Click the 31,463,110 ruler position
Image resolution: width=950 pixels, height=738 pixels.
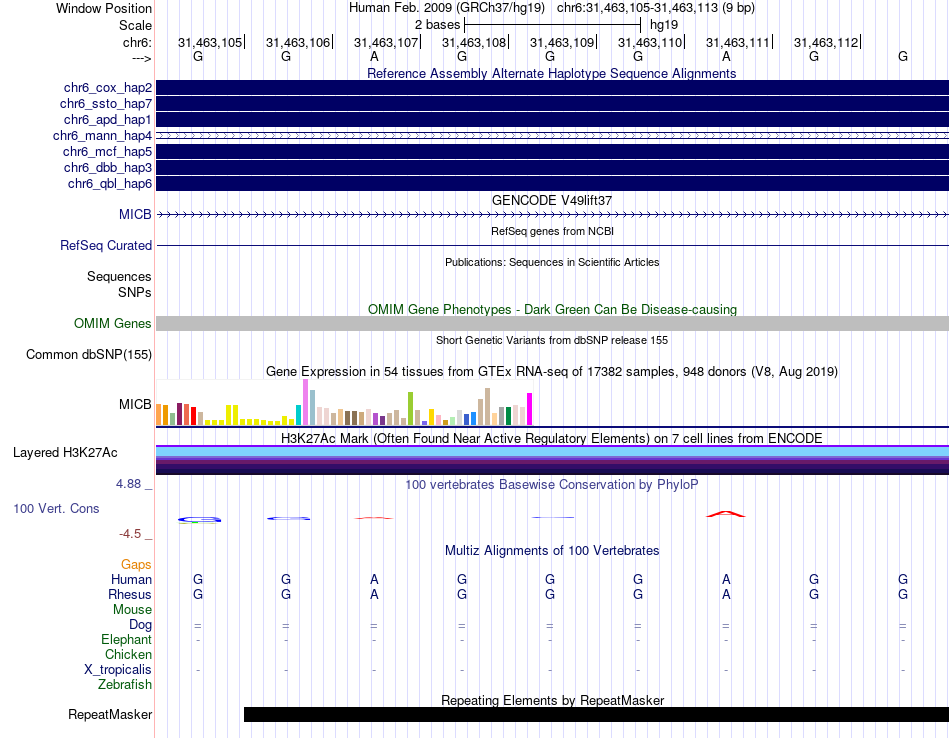(x=650, y=42)
